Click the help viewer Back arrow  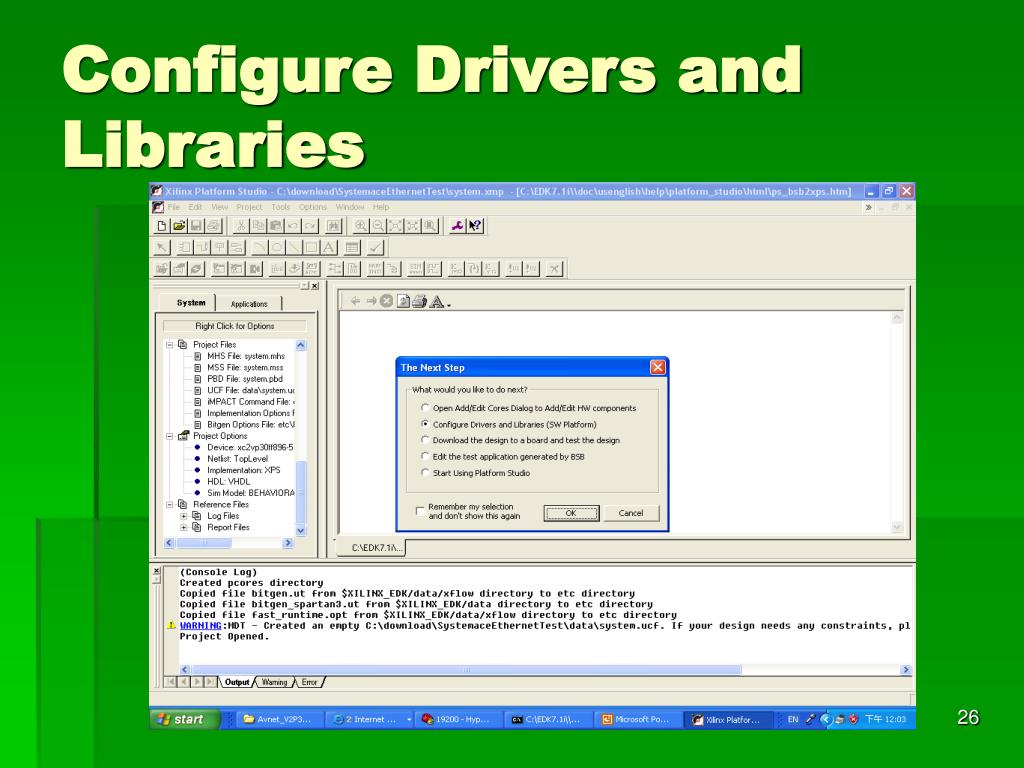pos(355,301)
